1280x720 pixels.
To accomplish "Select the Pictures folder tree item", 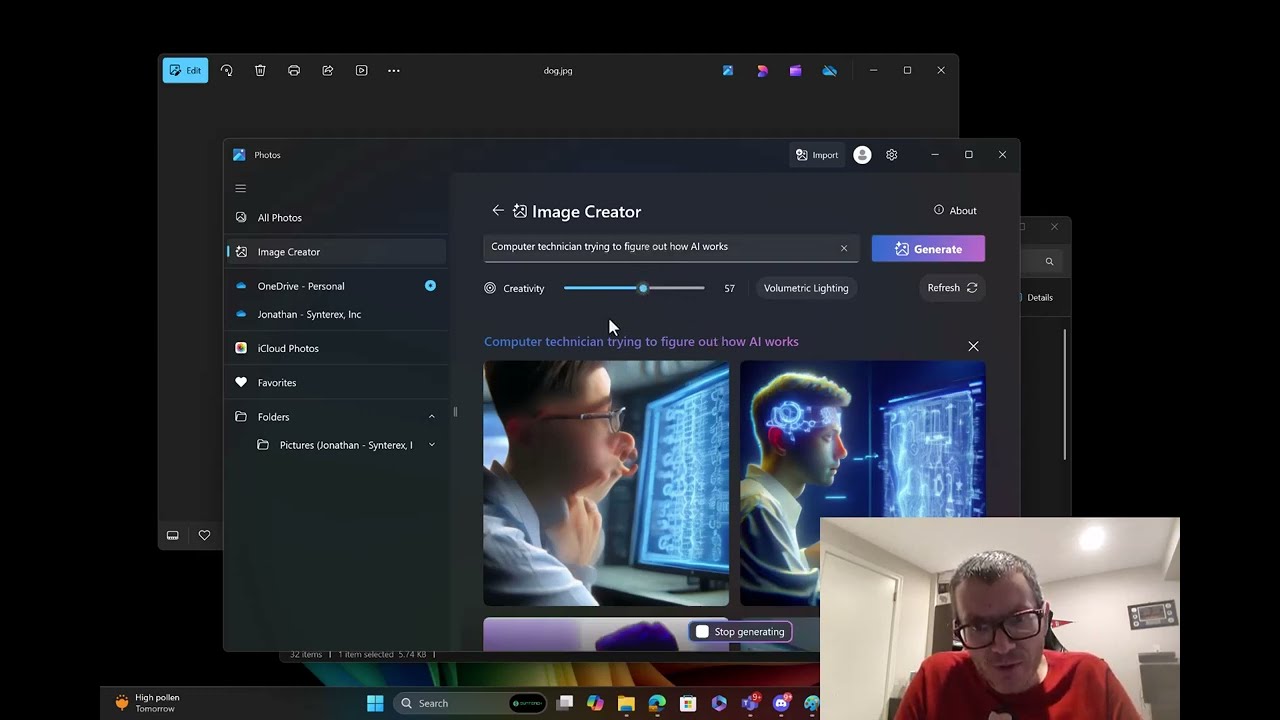I will pyautogui.click(x=336, y=445).
